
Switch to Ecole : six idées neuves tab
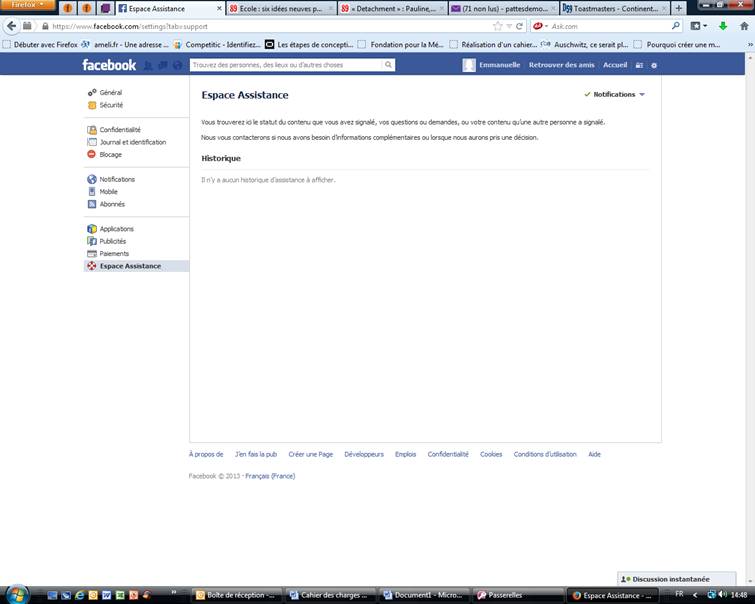click(281, 9)
